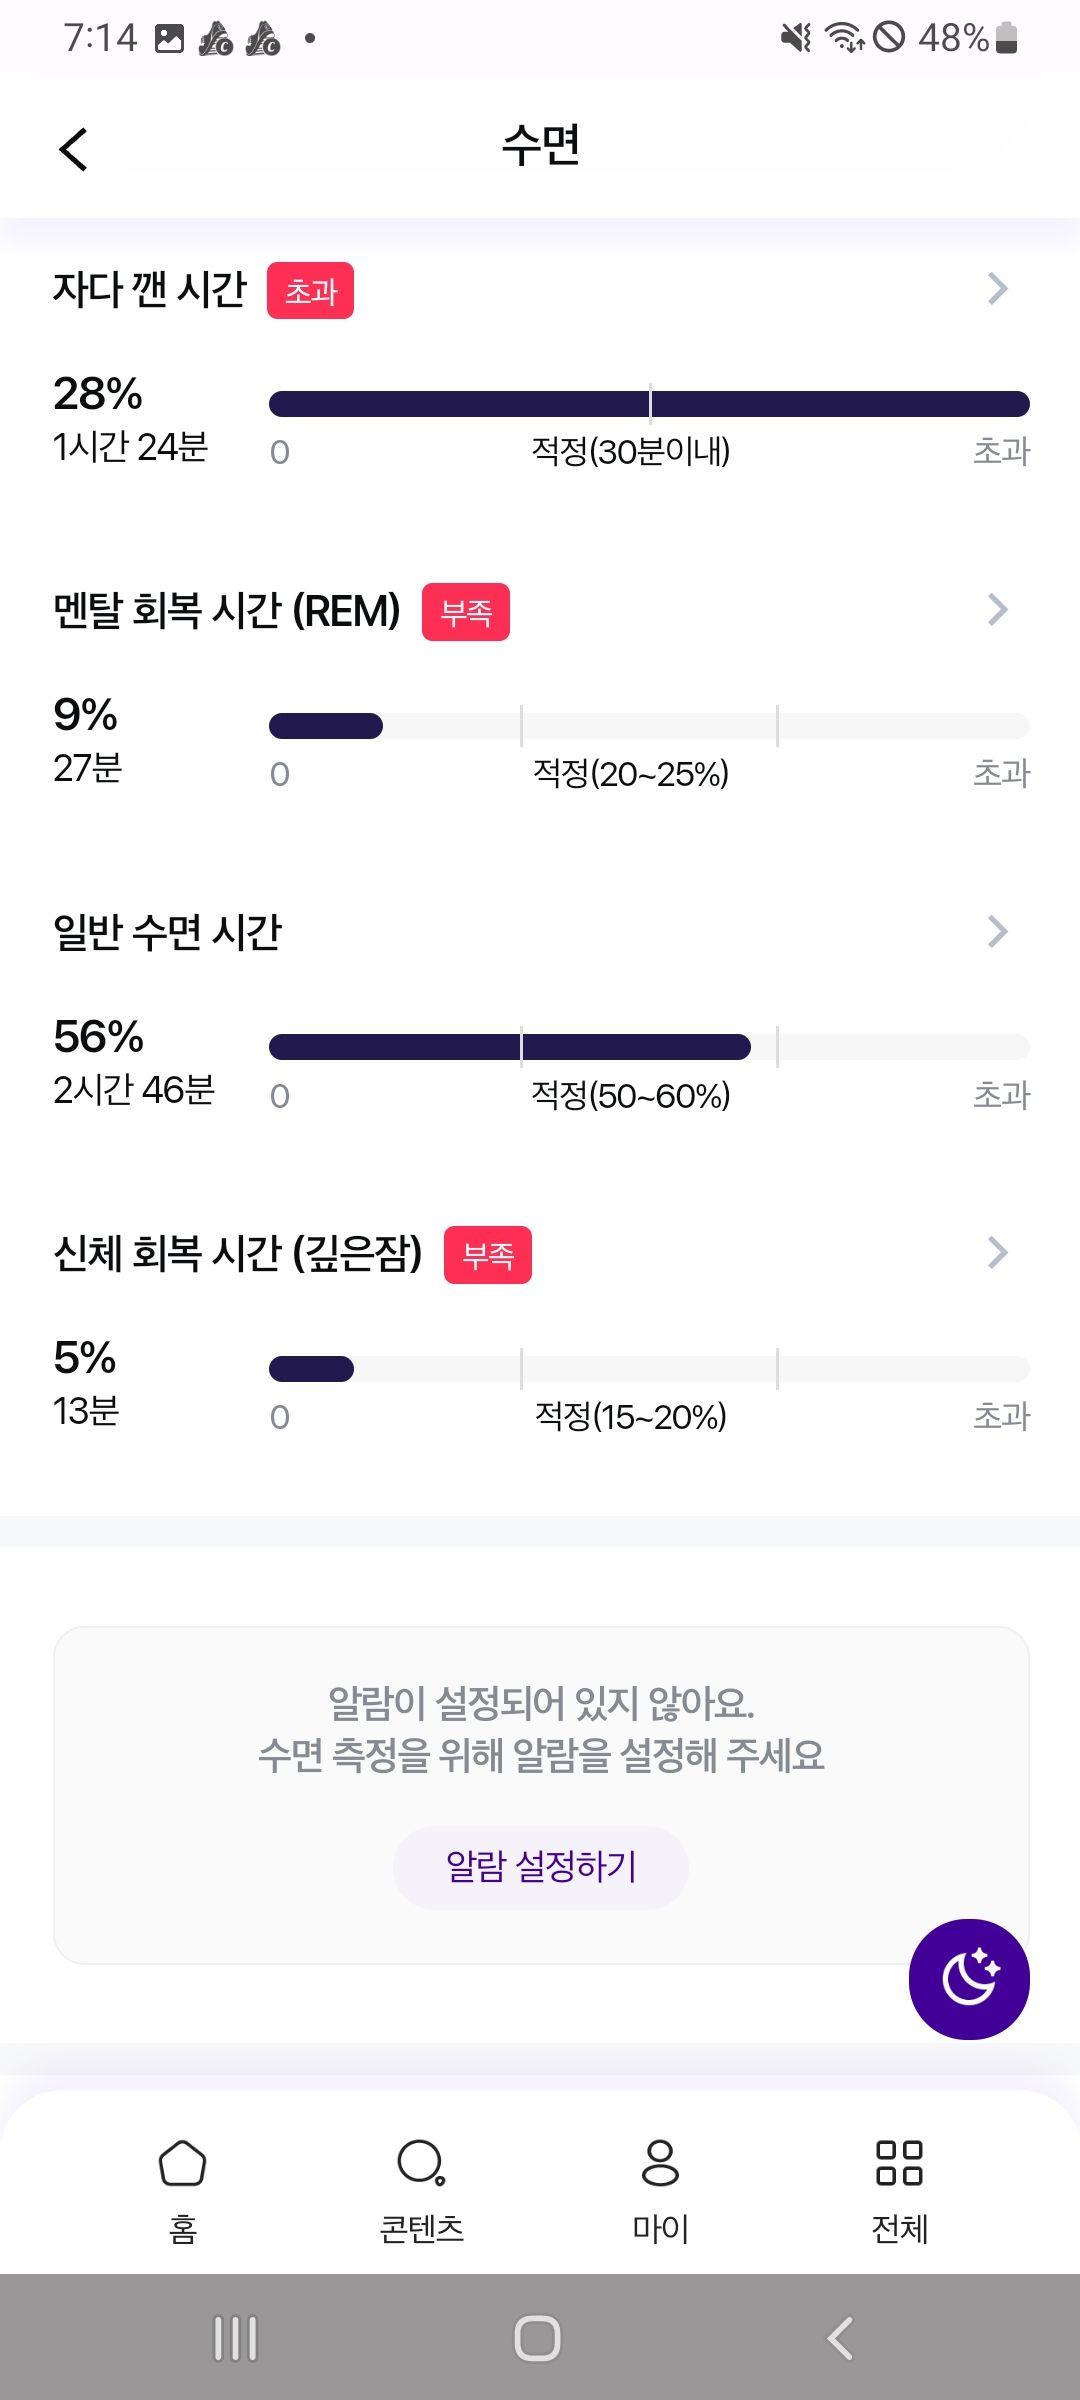
Task: Expand 멘탈 회복 시간 (REM) chevron
Action: tap(997, 610)
